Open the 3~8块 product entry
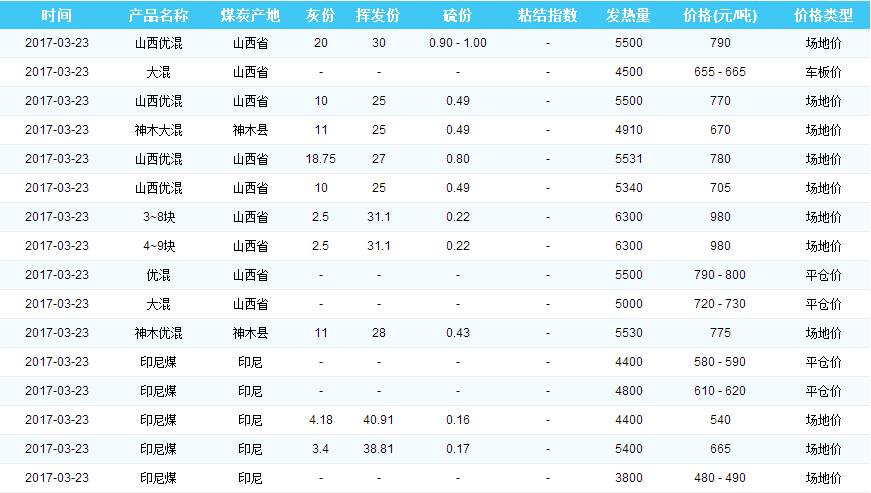The width and height of the screenshot is (871, 493). 158,217
